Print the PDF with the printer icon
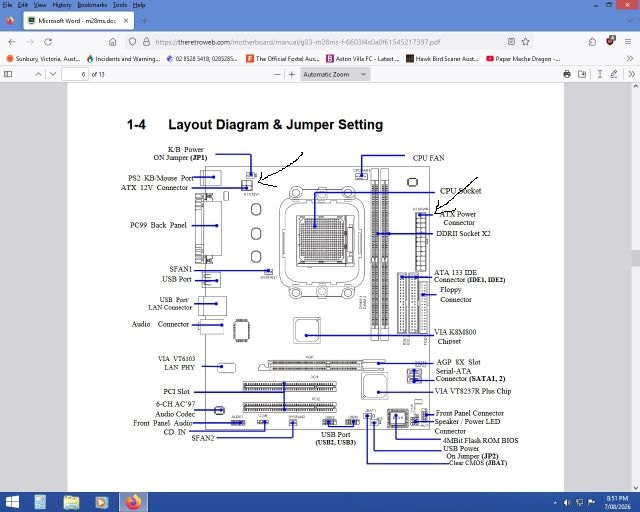 (x=567, y=74)
